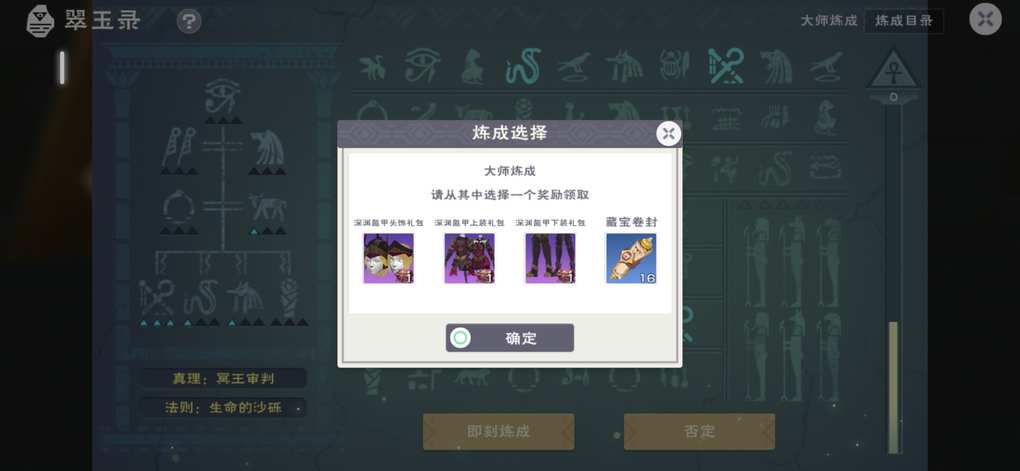1020x471 pixels.
Task: Confirm selection with 确定 button
Action: pos(510,338)
